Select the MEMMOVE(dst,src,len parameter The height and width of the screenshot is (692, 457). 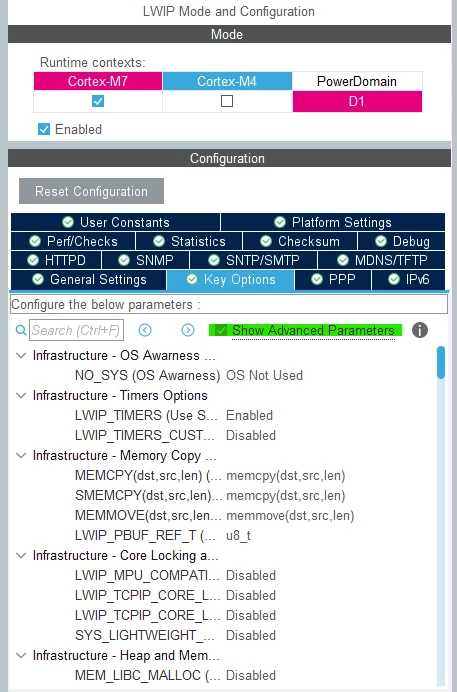(148, 515)
